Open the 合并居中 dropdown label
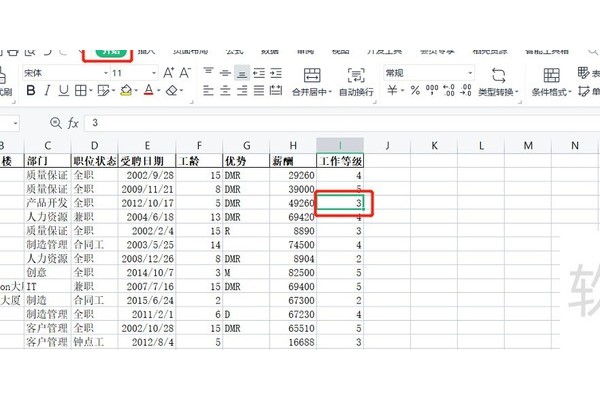The width and height of the screenshot is (600, 400). coord(312,92)
